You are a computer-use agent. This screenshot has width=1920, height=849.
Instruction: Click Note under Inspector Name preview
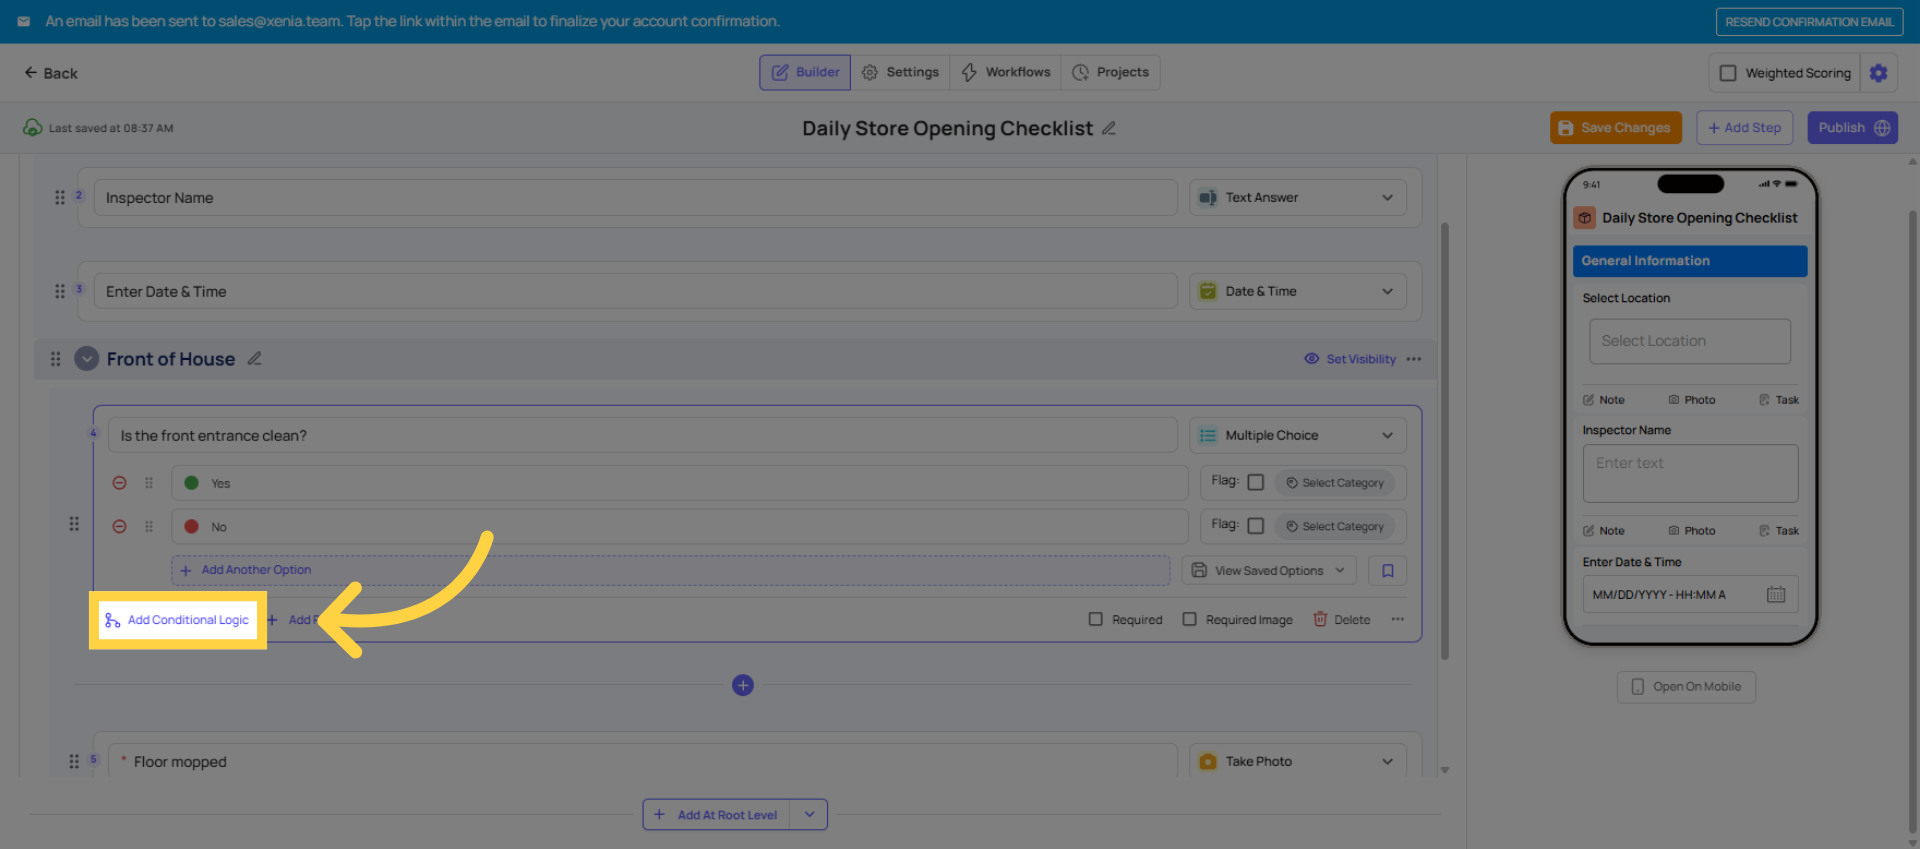coord(1604,531)
